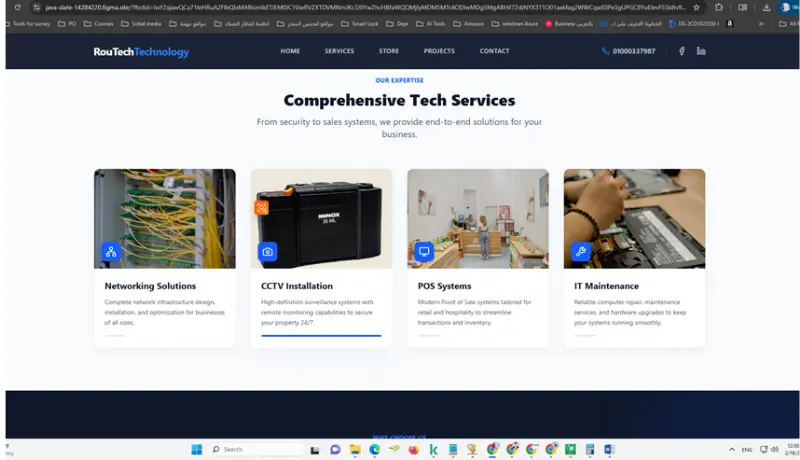Open File Explorer from the taskbar
The width and height of the screenshot is (800, 460).
pyautogui.click(x=355, y=449)
